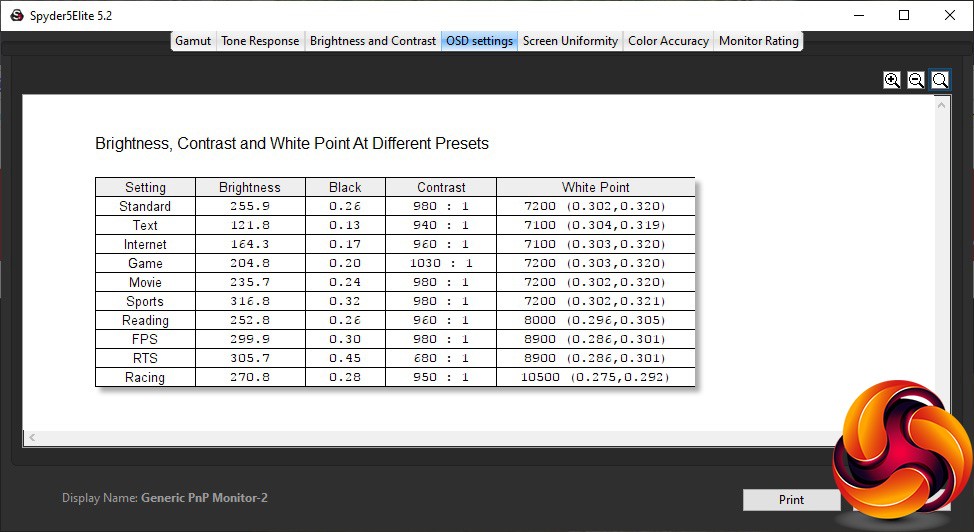This screenshot has height=532, width=974.
Task: Open the Color Accuracy tab
Action: [668, 41]
